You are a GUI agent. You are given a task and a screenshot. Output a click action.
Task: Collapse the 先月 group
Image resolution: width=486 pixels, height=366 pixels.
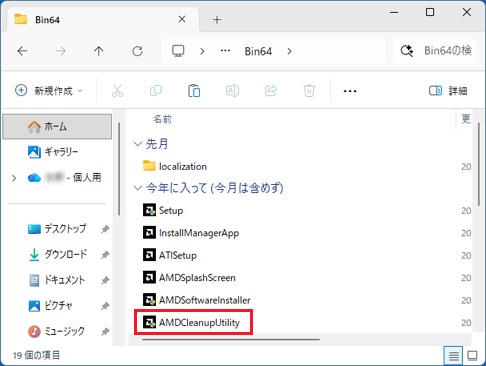(138, 144)
